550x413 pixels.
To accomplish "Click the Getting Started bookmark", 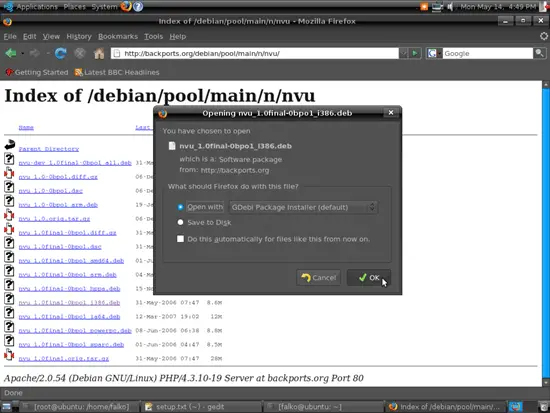I will point(37,72).
